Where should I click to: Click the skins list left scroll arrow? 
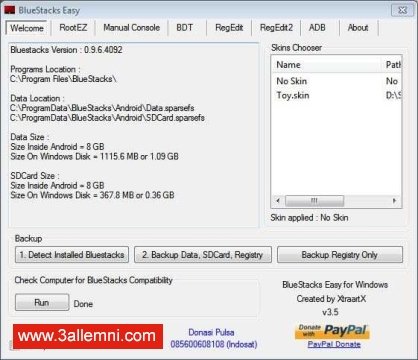tap(278, 201)
